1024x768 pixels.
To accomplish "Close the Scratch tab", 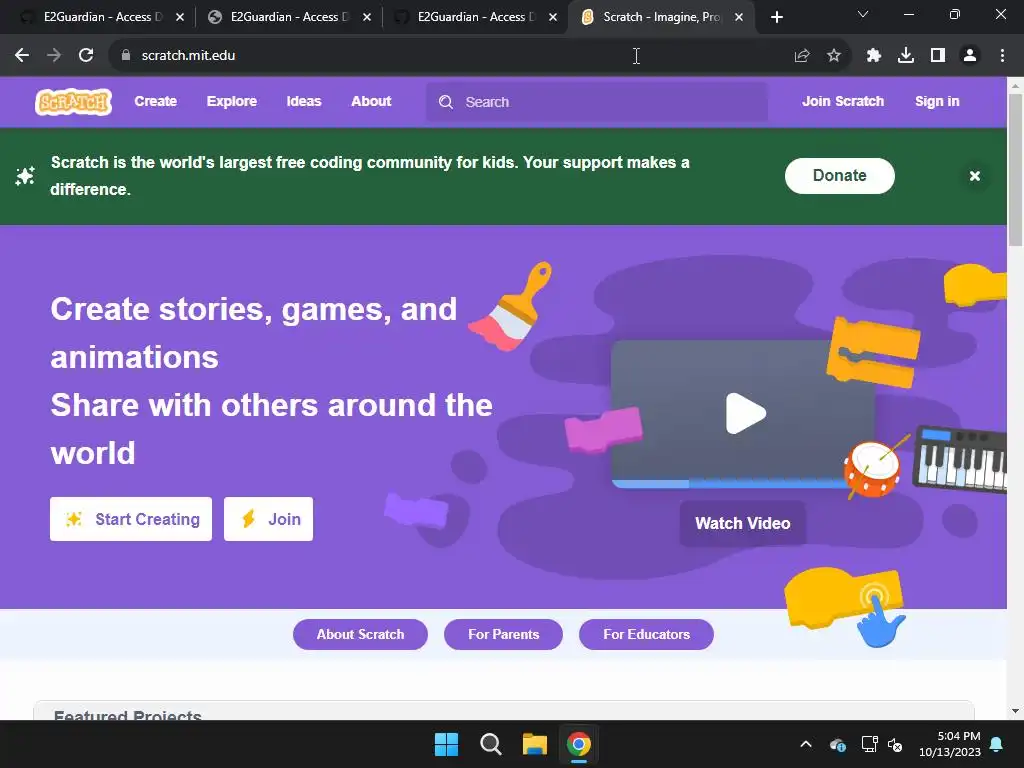I will click(739, 18).
